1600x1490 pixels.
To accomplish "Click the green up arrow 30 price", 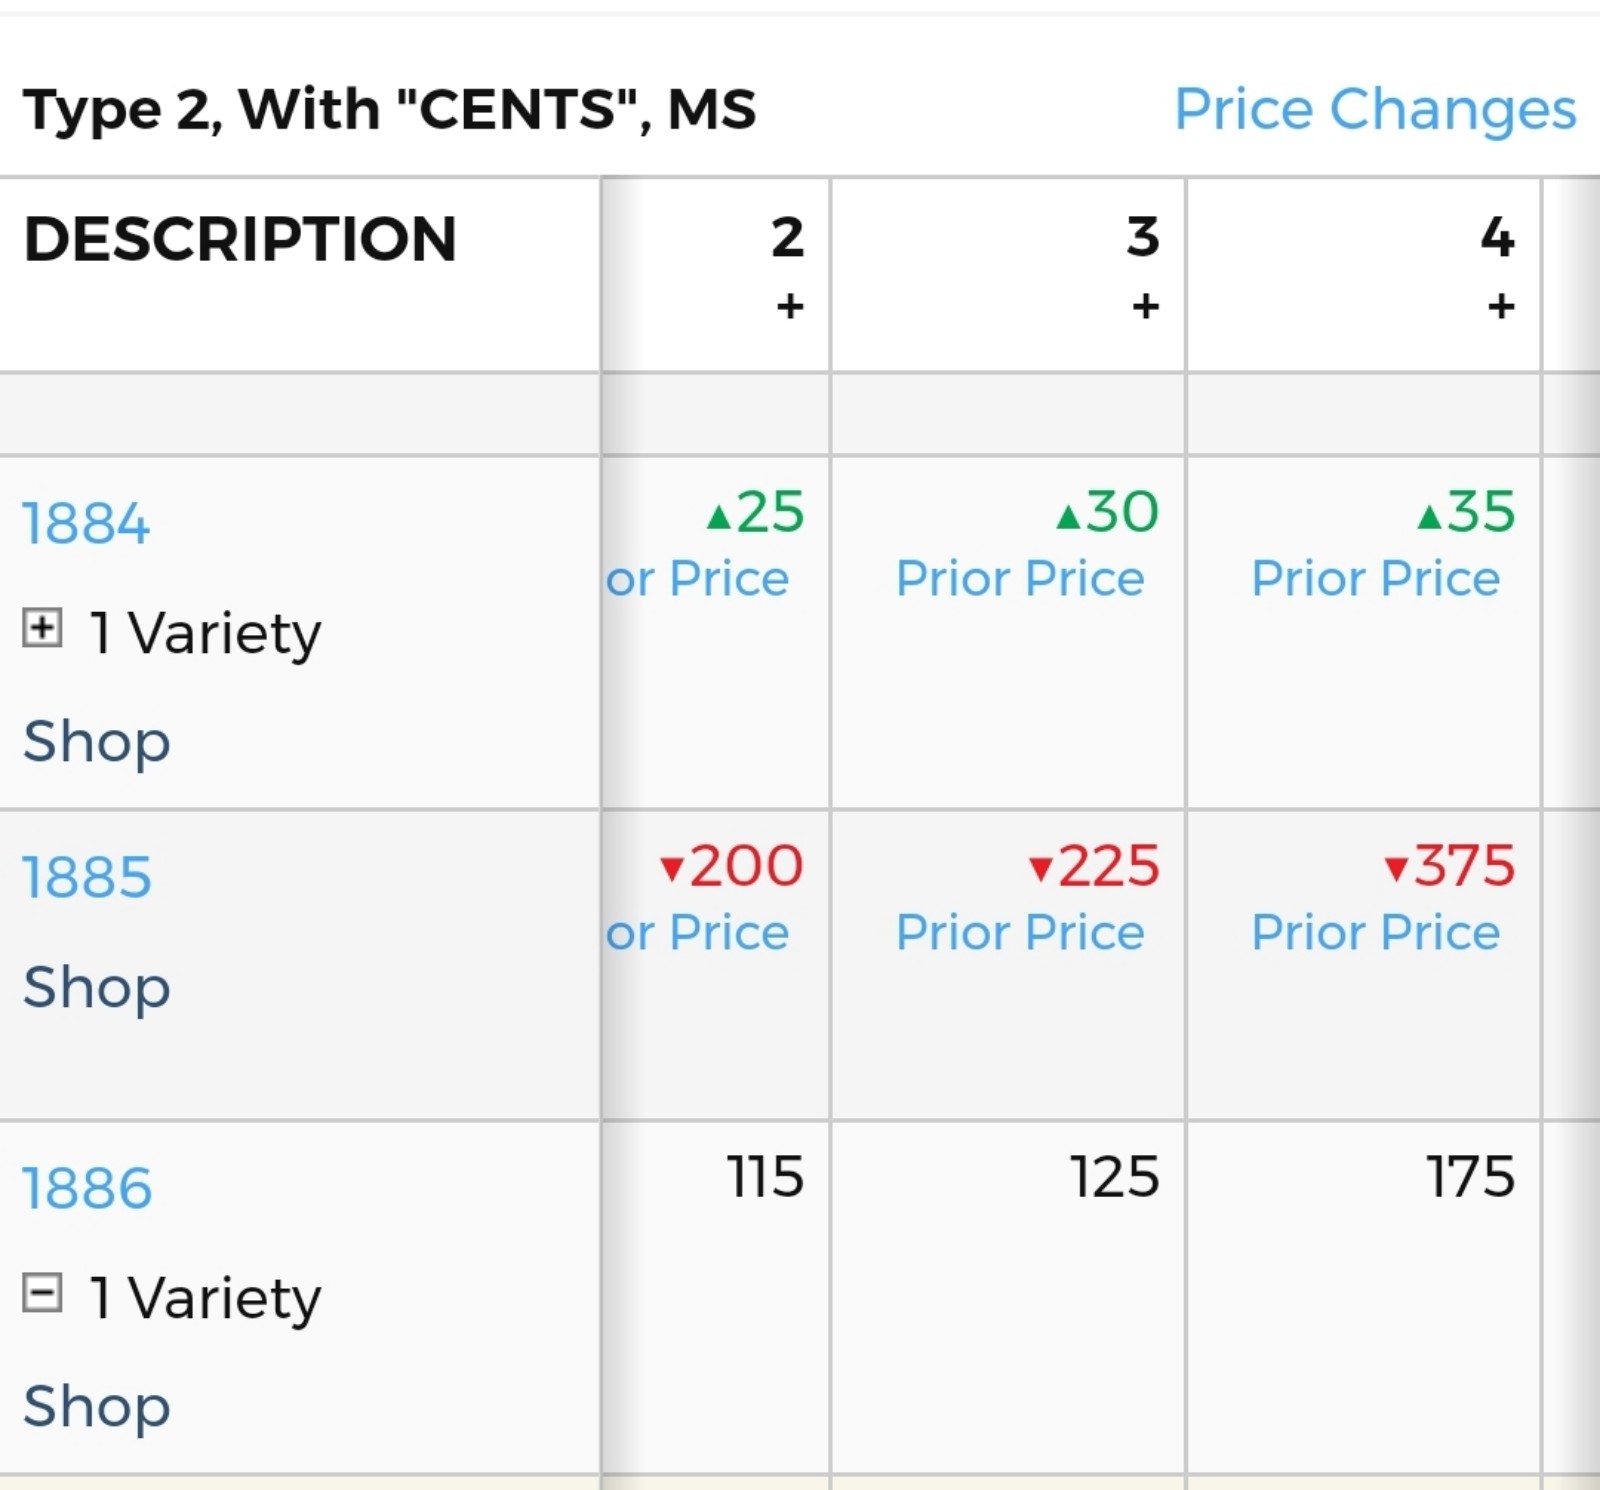I will point(1108,512).
